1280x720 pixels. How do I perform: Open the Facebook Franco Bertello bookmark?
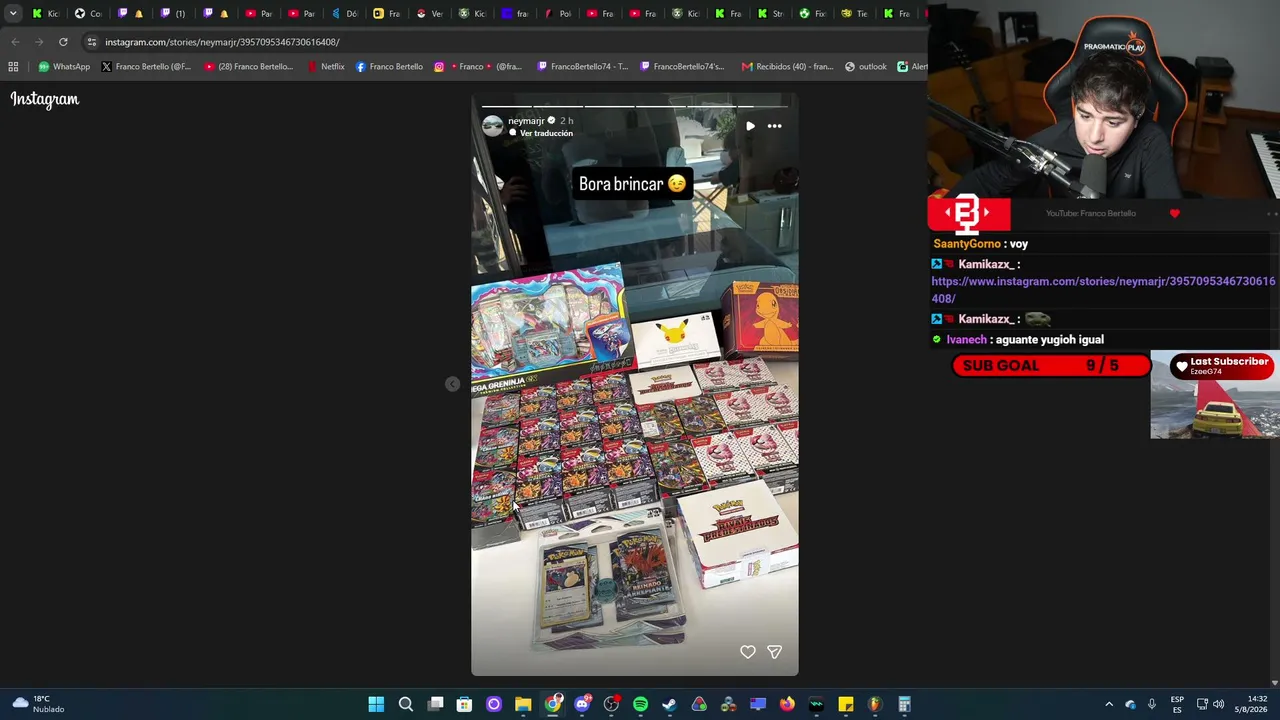389,67
